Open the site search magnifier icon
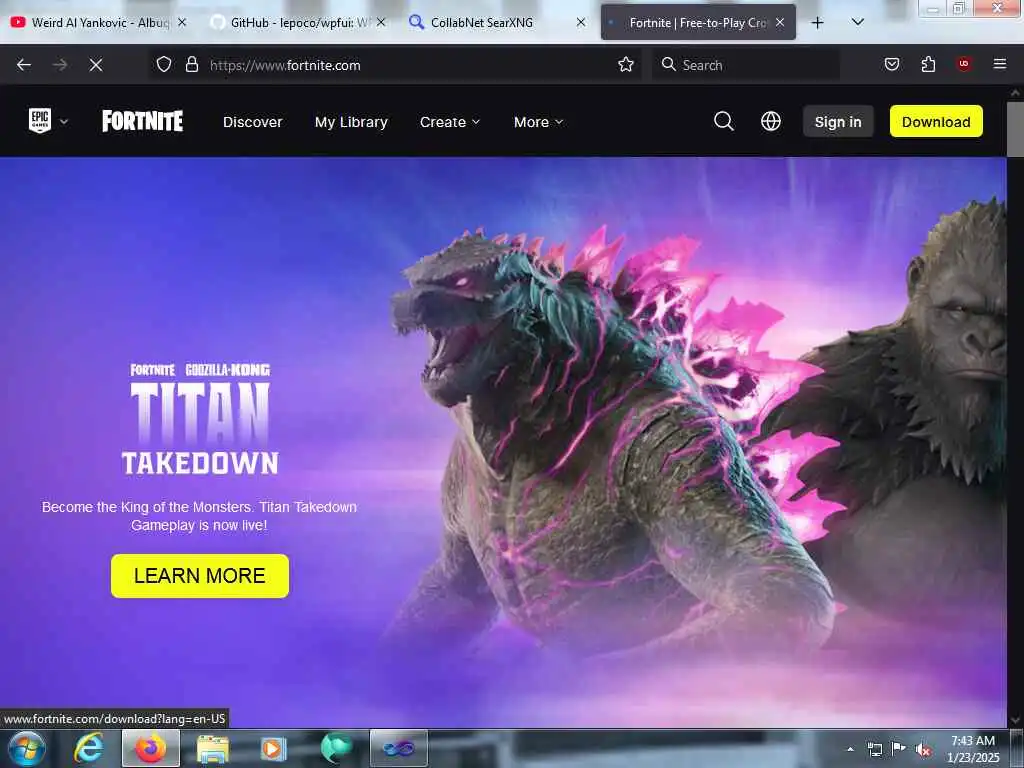Viewport: 1024px width, 768px height. [x=724, y=121]
